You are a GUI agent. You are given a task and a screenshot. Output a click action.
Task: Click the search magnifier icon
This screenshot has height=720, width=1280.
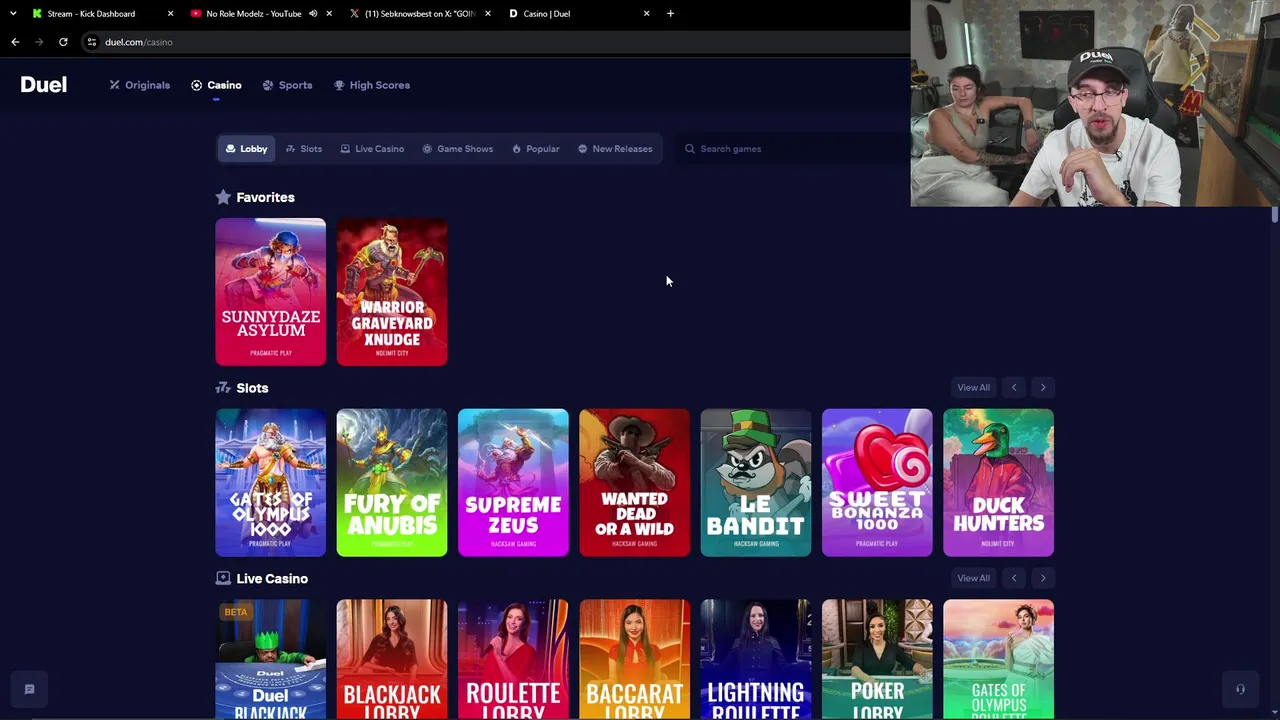[689, 149]
